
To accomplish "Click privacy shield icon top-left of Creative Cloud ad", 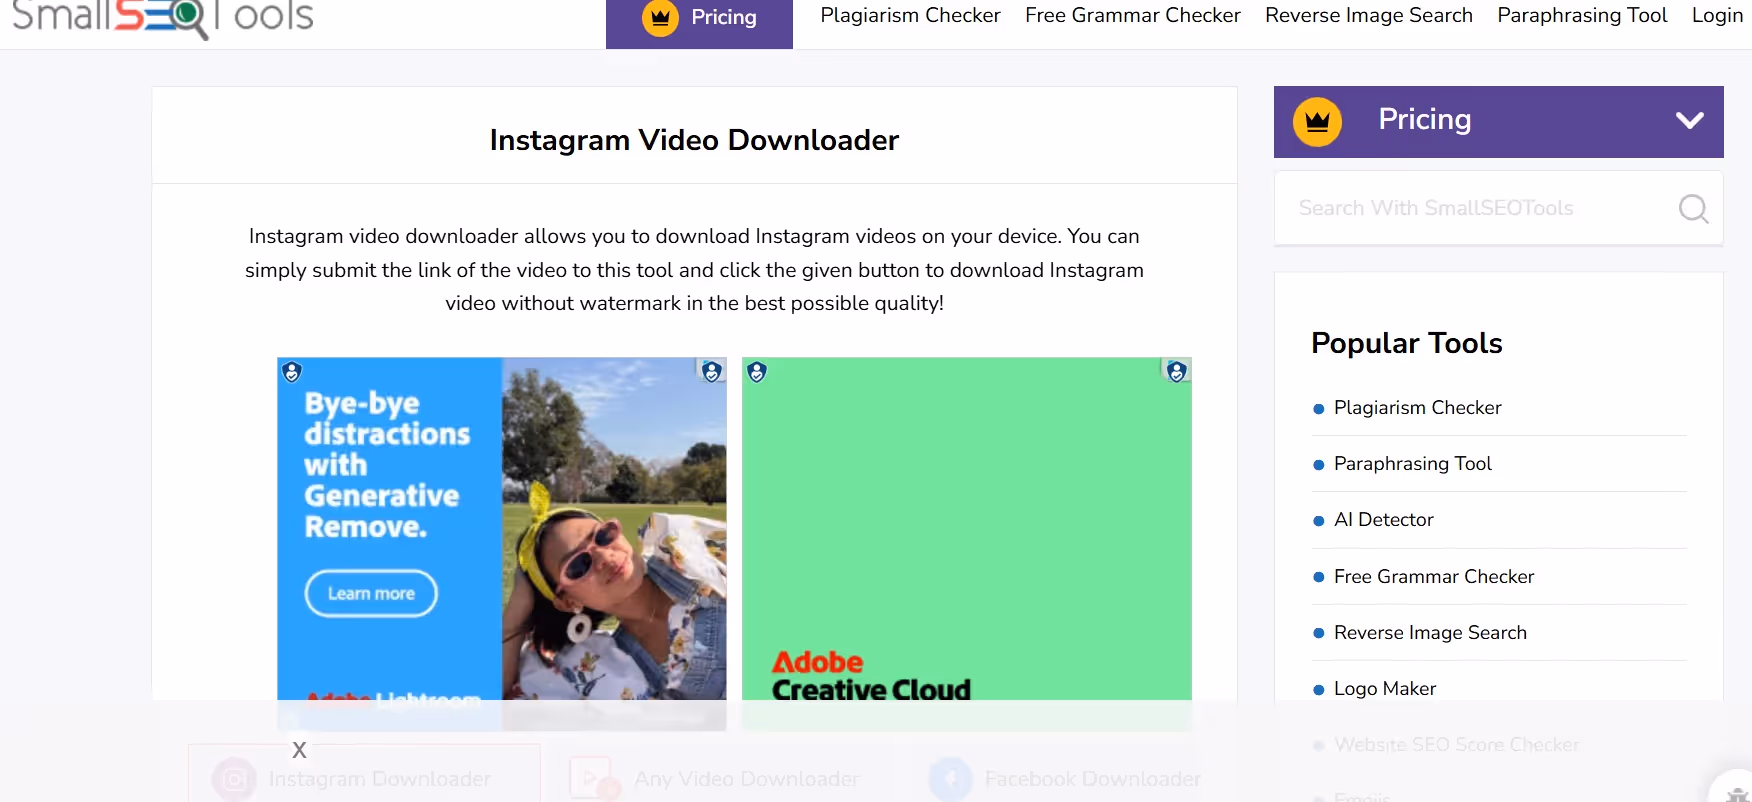I will [757, 372].
